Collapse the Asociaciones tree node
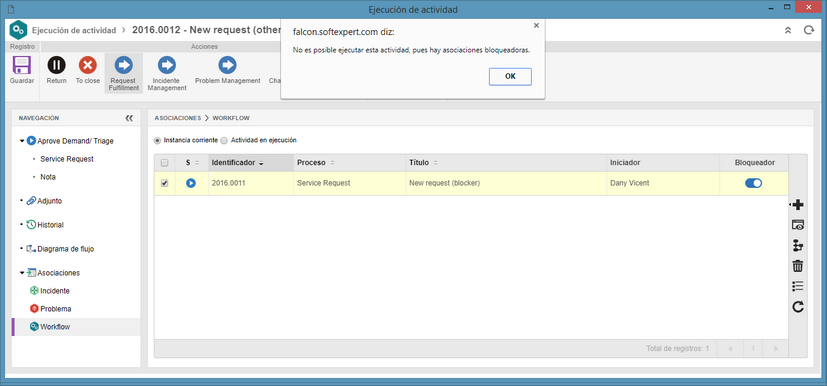 coord(22,273)
